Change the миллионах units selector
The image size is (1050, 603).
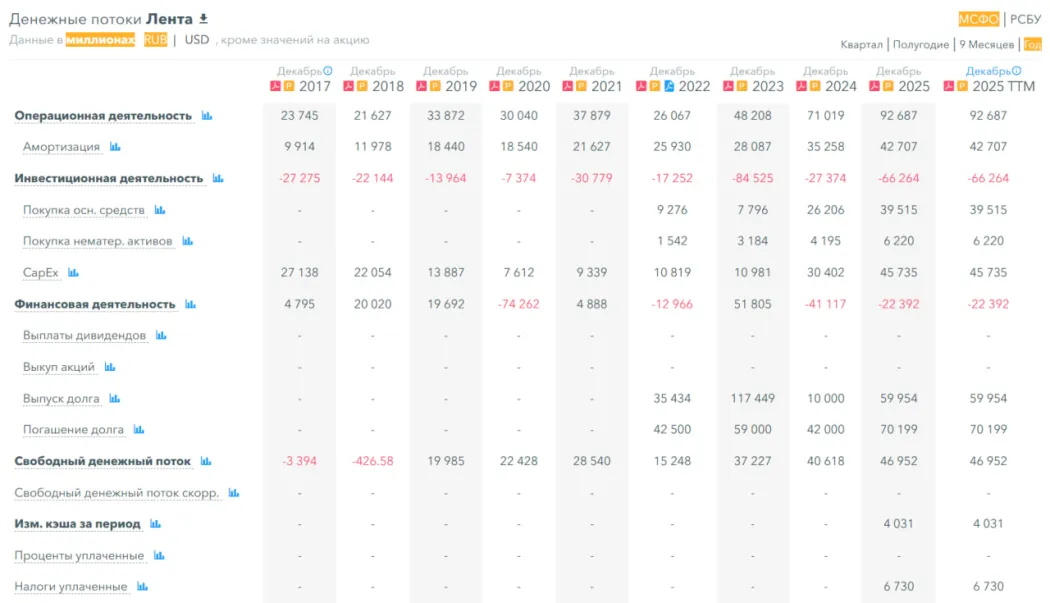(x=100, y=40)
